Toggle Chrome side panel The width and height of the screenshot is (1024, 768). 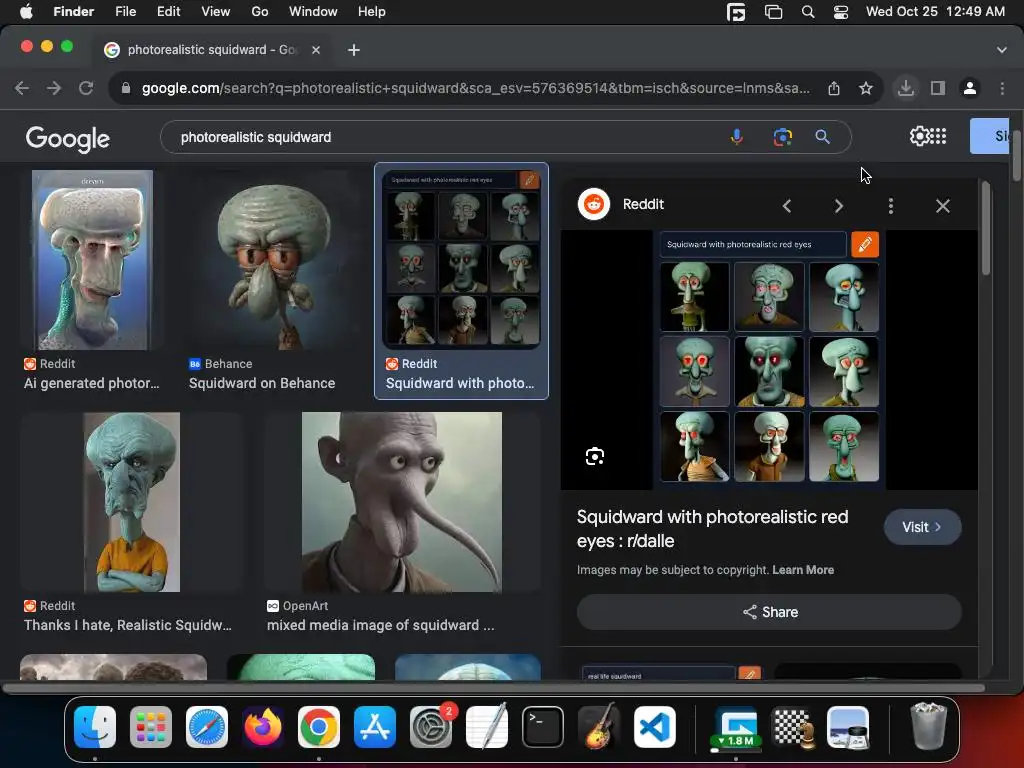click(938, 88)
